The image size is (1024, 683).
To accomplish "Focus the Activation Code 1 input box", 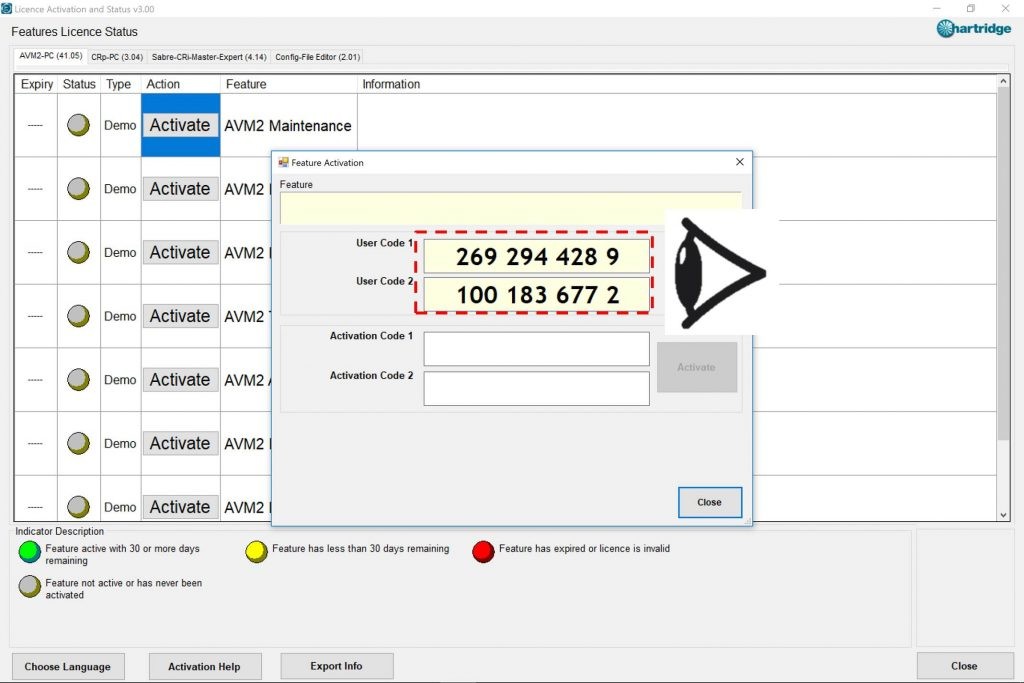I will 536,349.
